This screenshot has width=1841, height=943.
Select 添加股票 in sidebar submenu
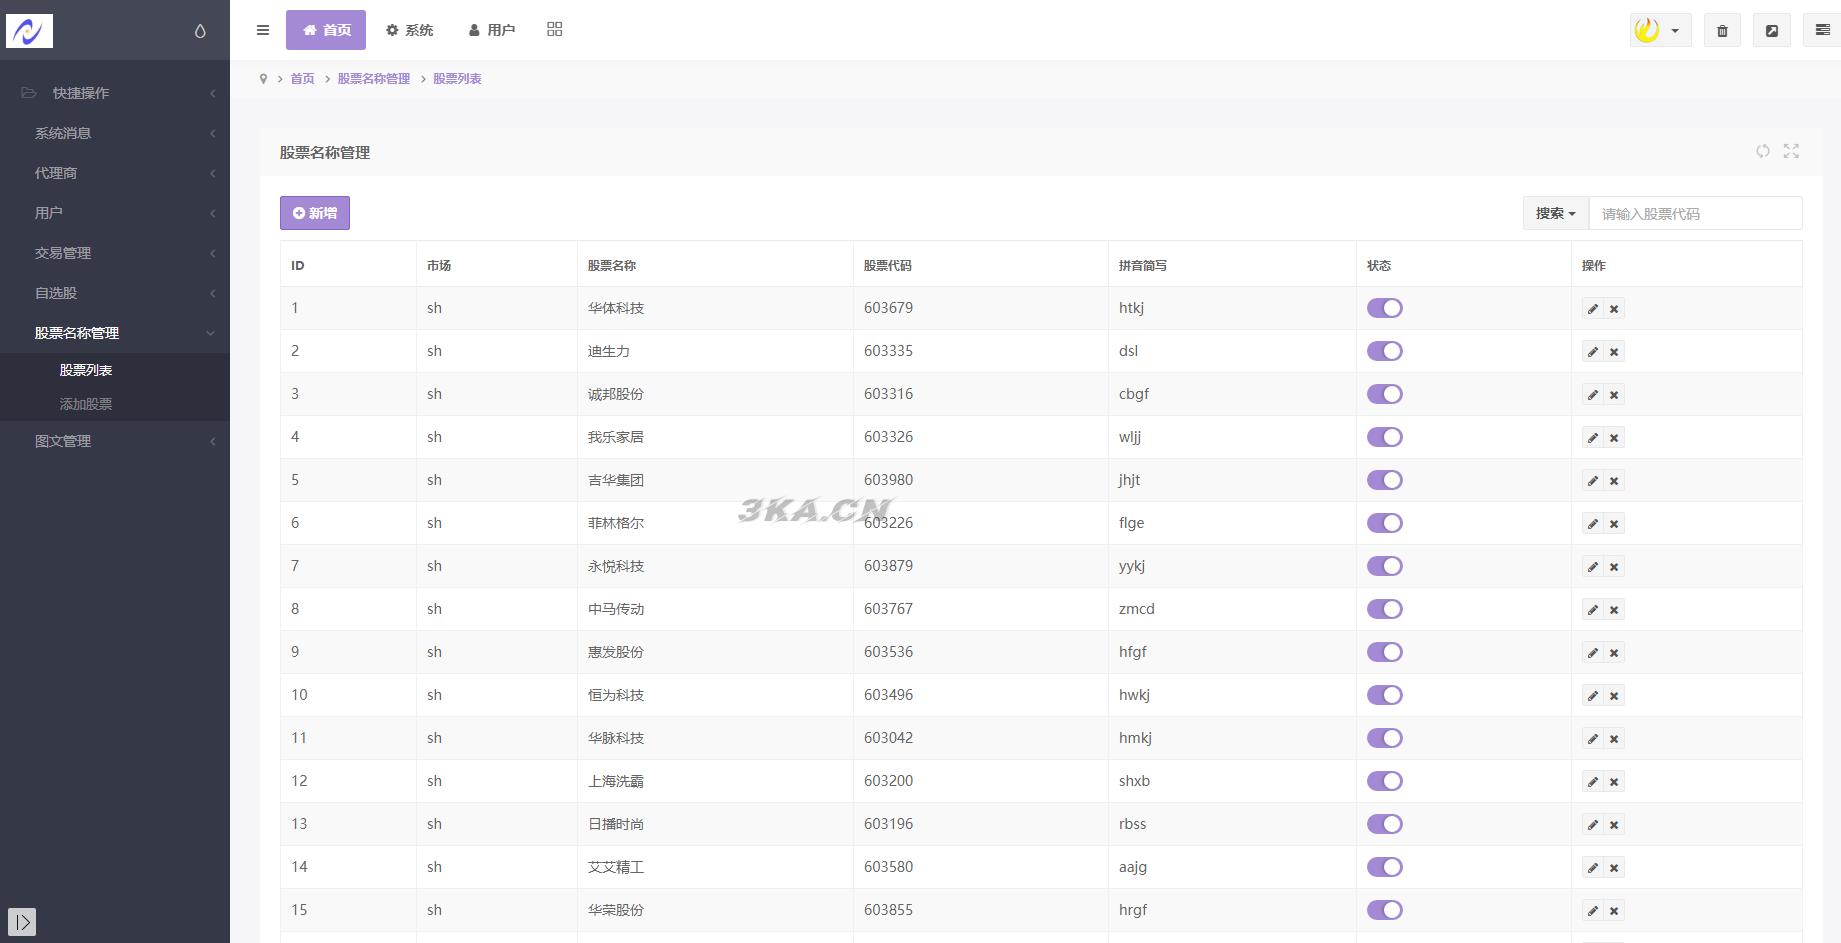coord(86,404)
